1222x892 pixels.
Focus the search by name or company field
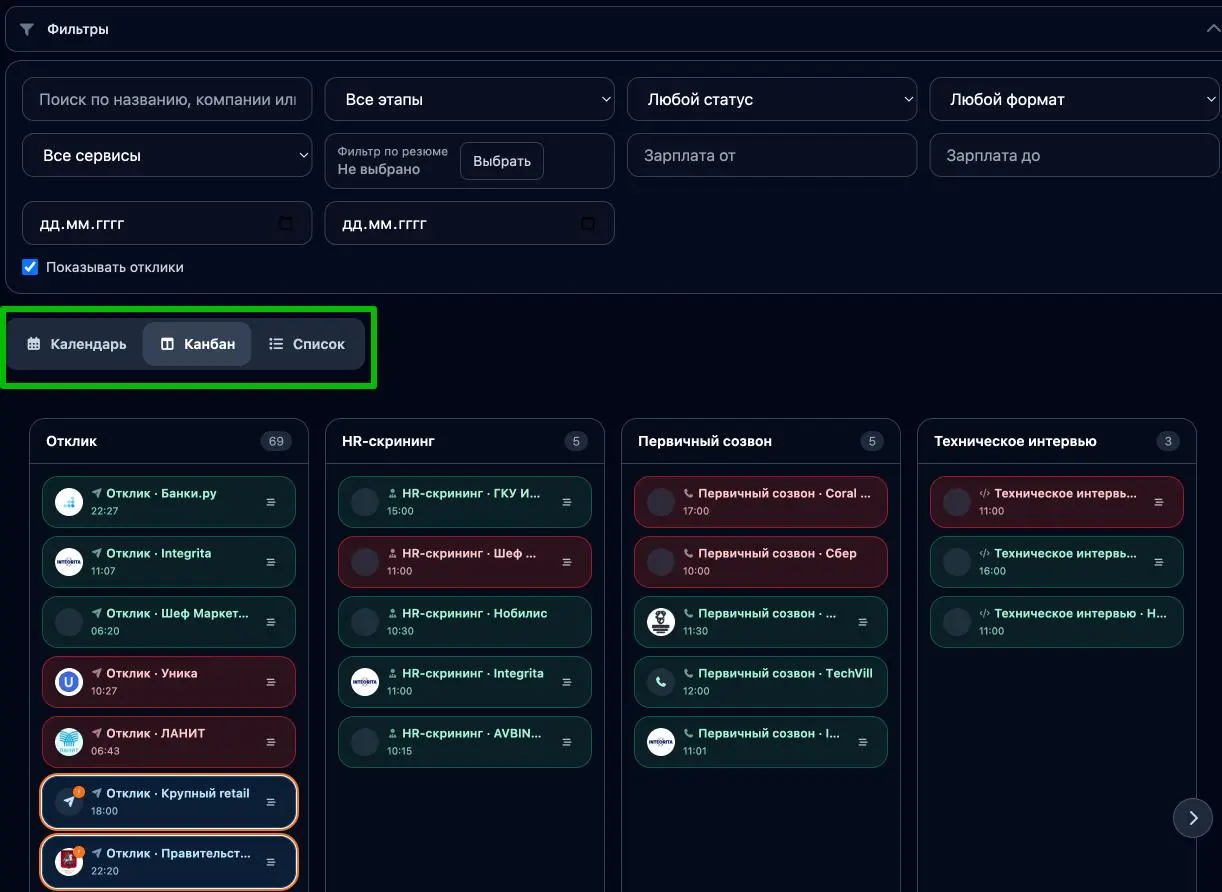[167, 100]
